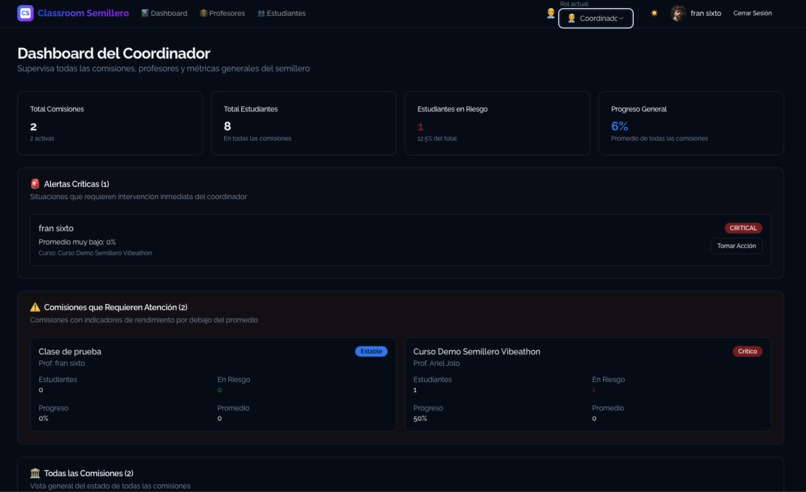Click the Classroom Semillero CS logo icon

point(25,13)
